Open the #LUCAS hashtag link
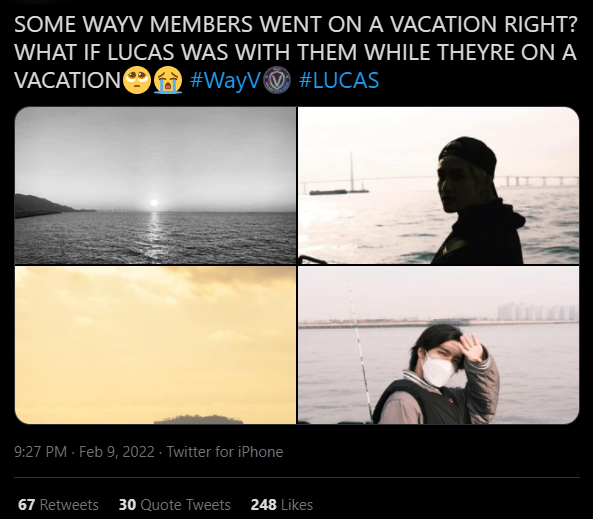593x519 pixels. pyautogui.click(x=339, y=81)
